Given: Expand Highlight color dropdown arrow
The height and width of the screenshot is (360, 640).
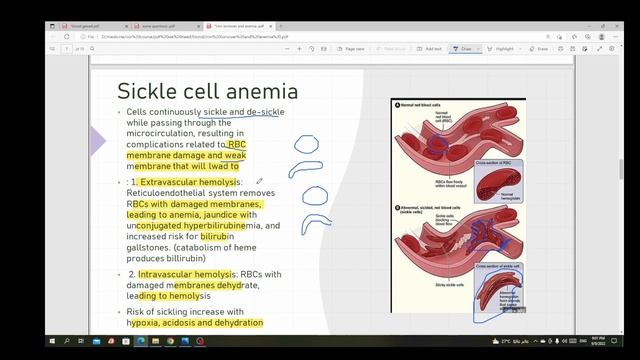Looking at the screenshot, I should pos(520,49).
